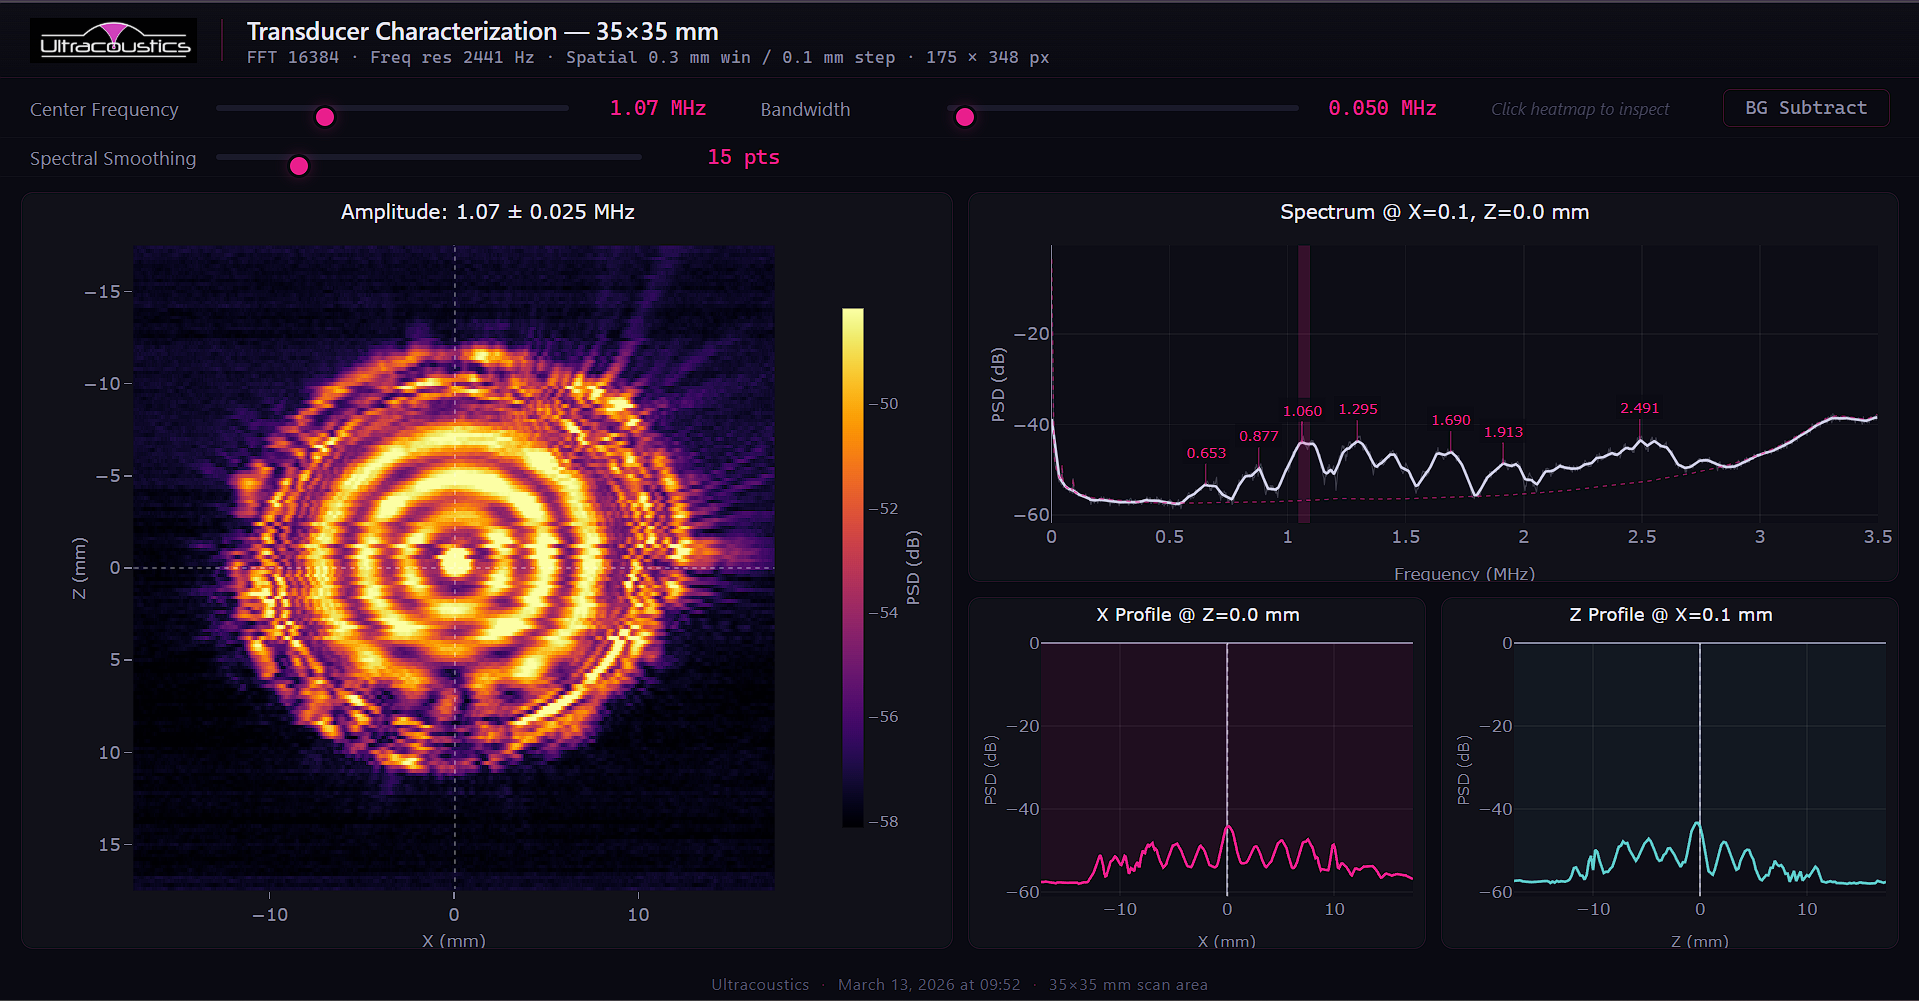Select the X Profile @ Z=0.0 mm chart
Viewport: 1919px width, 1001px height.
point(1197,614)
